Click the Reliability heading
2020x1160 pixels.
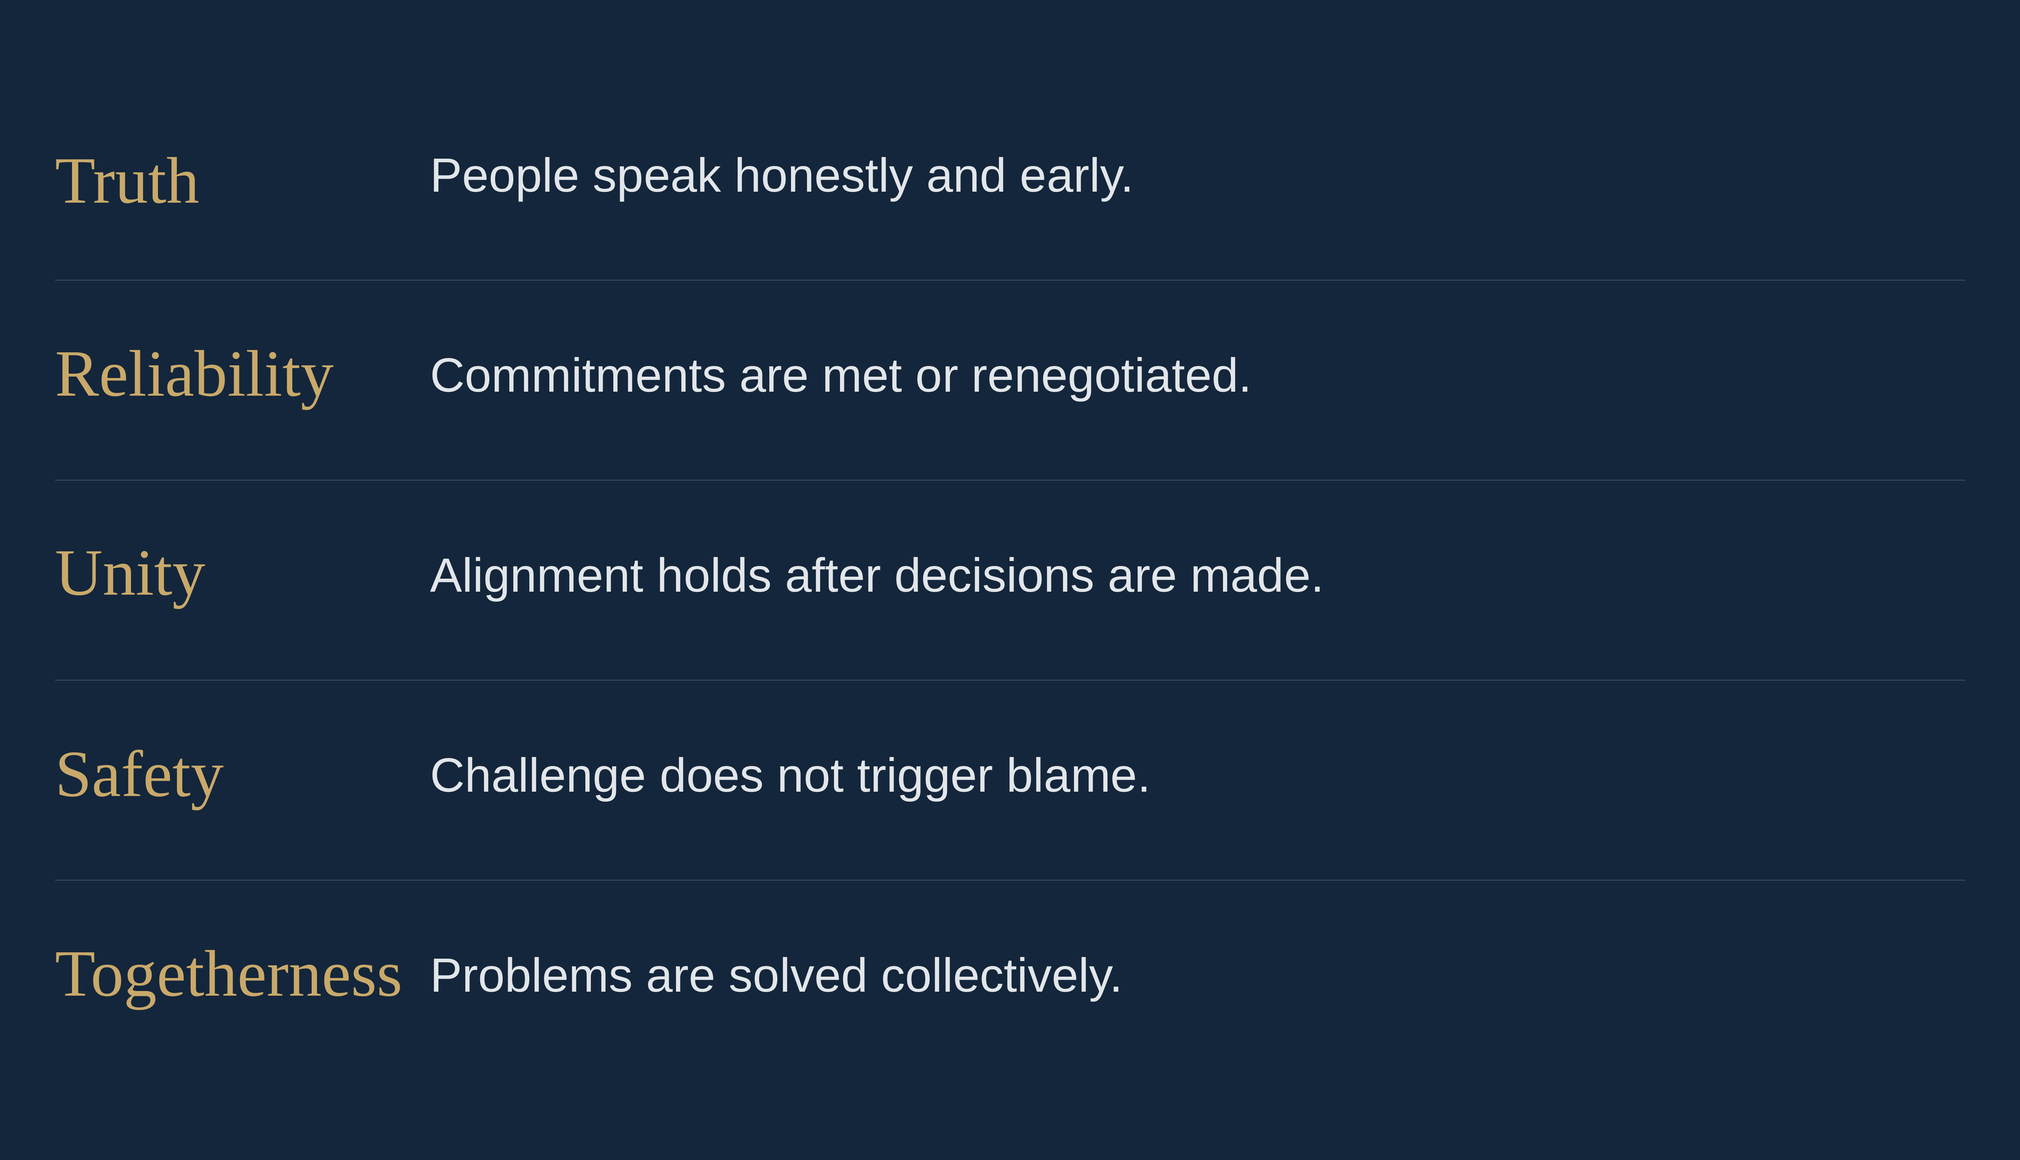pos(194,376)
